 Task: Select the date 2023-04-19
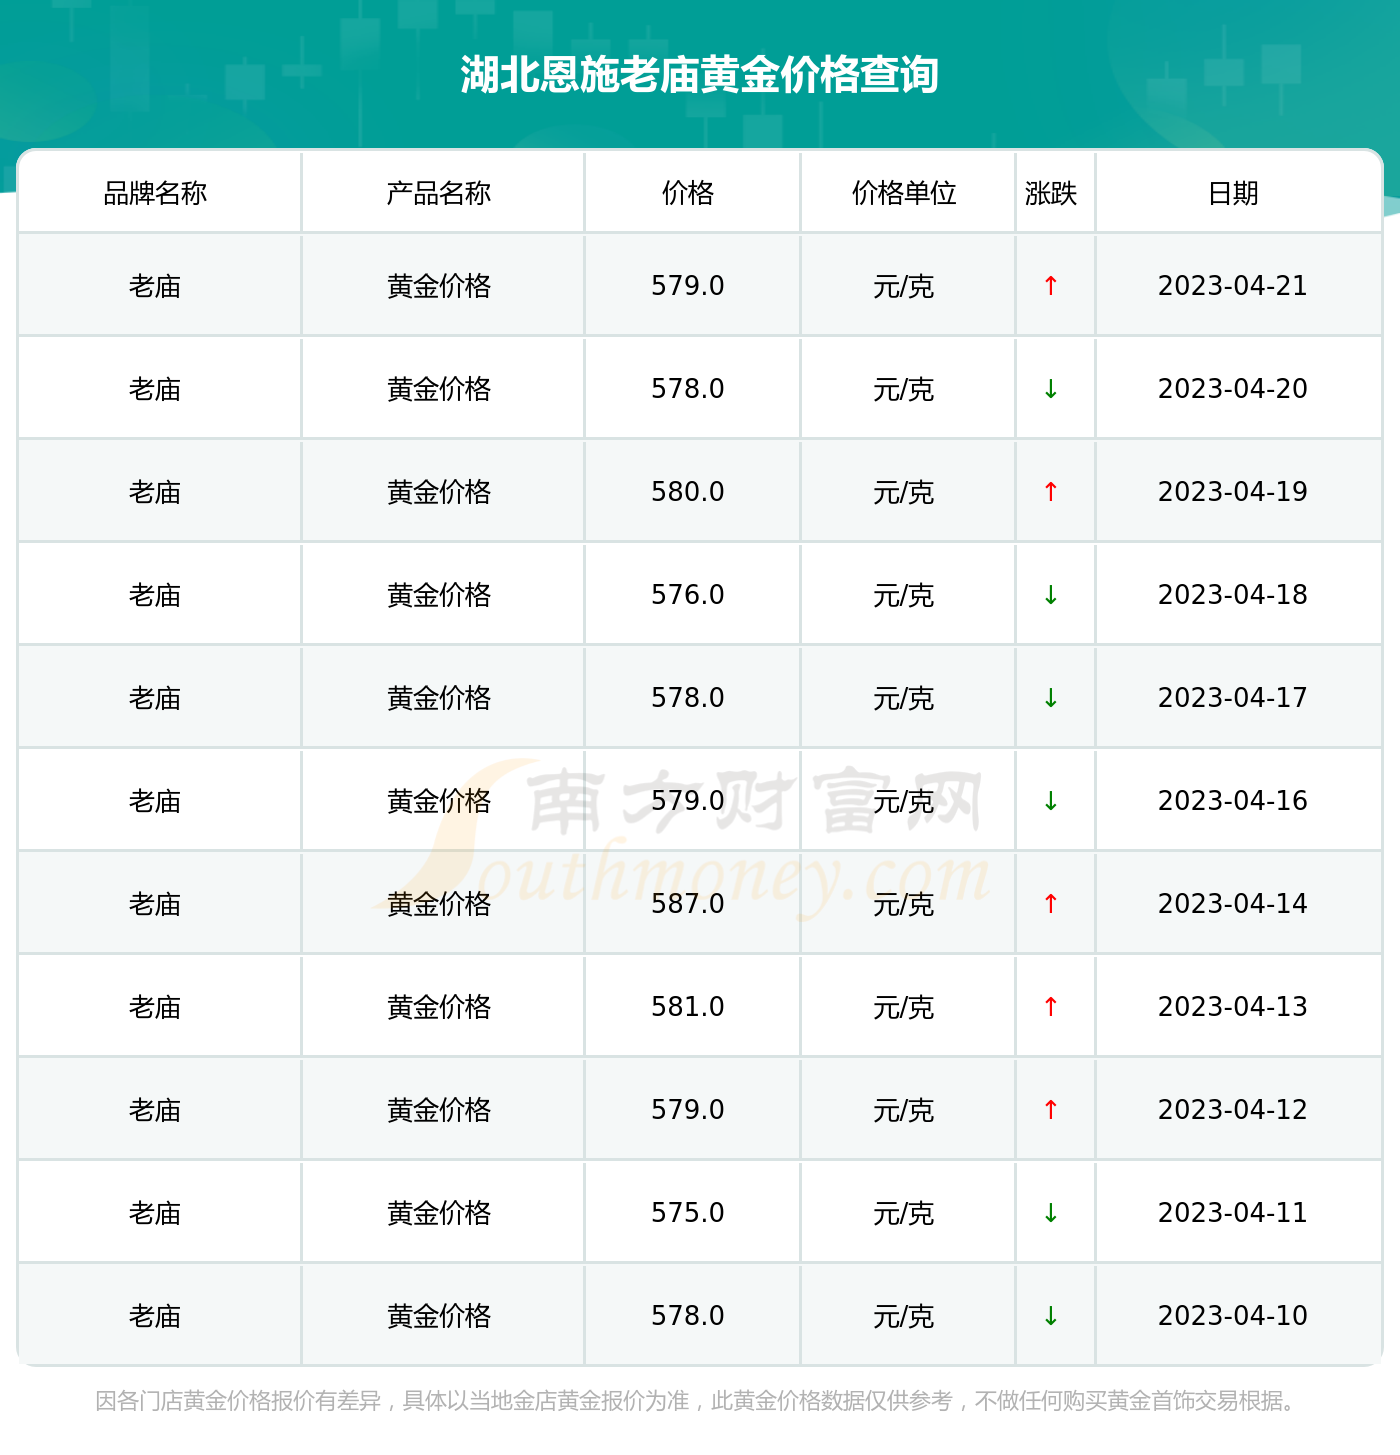tap(1233, 492)
